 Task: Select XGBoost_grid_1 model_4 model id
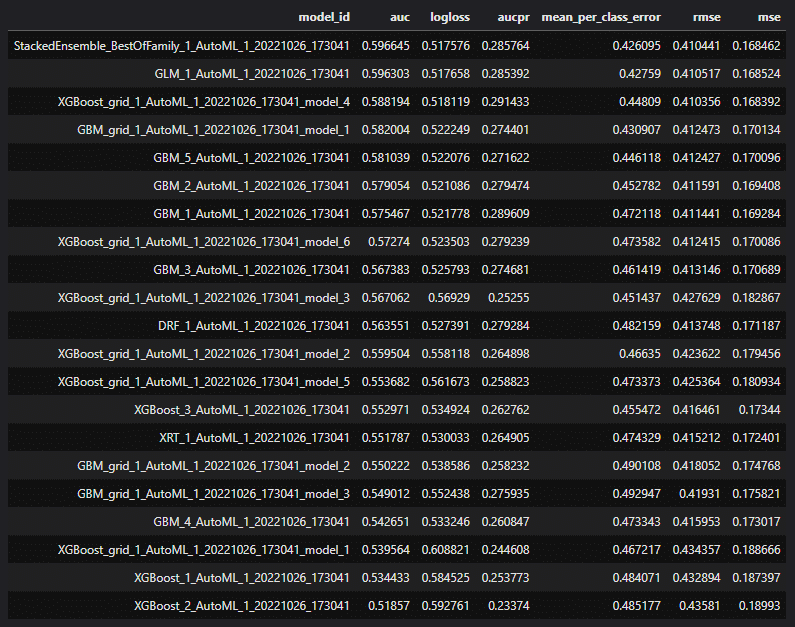(204, 102)
